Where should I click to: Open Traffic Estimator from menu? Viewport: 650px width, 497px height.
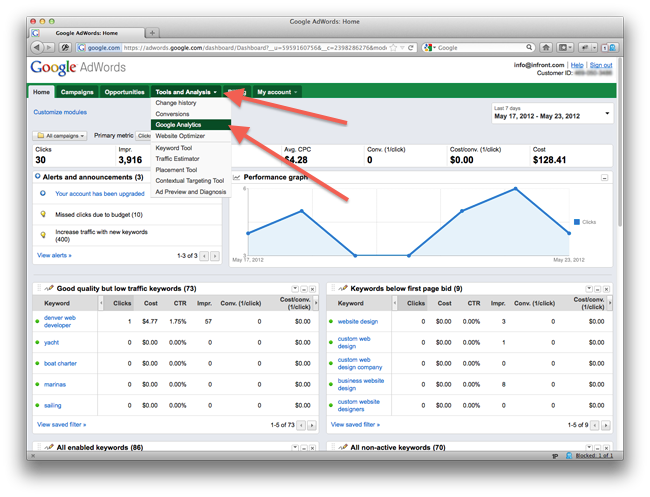[177, 159]
